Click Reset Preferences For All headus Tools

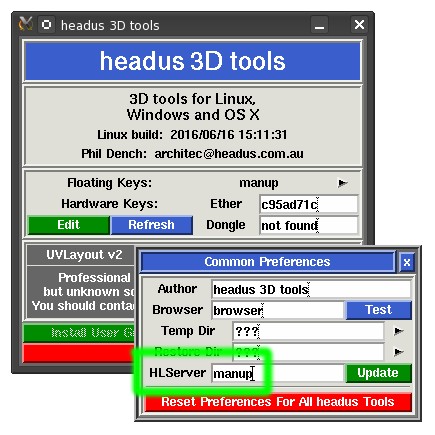[278, 402]
